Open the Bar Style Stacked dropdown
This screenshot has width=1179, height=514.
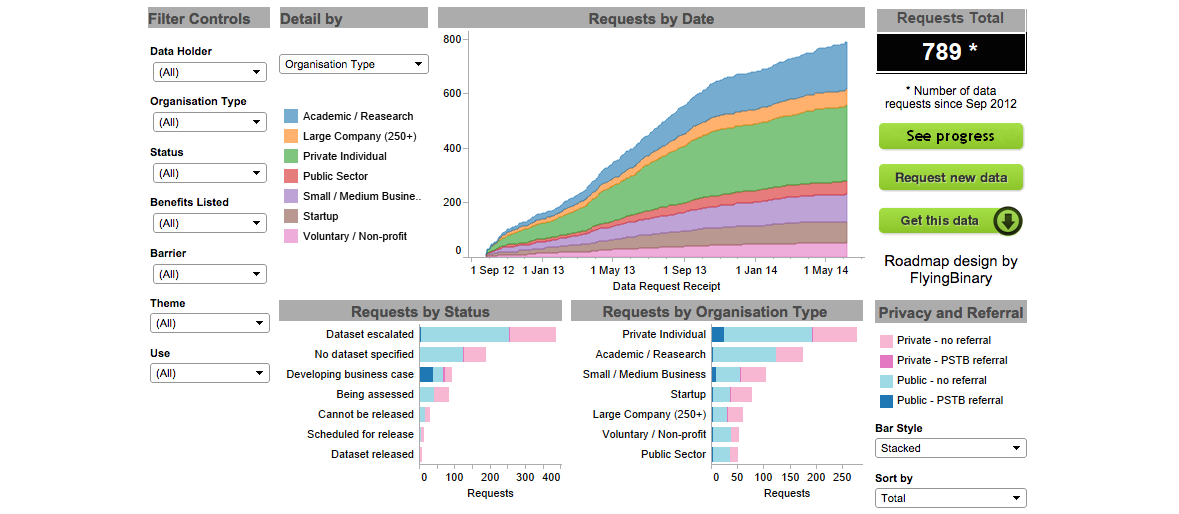point(950,448)
